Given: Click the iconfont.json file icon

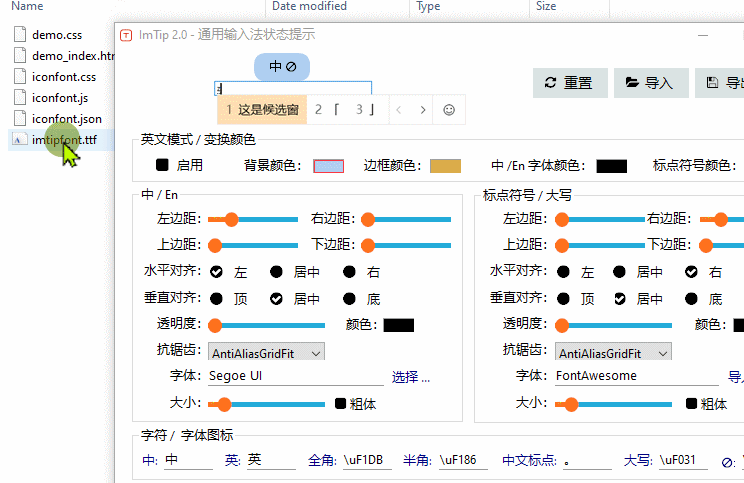Looking at the screenshot, I should [20, 118].
